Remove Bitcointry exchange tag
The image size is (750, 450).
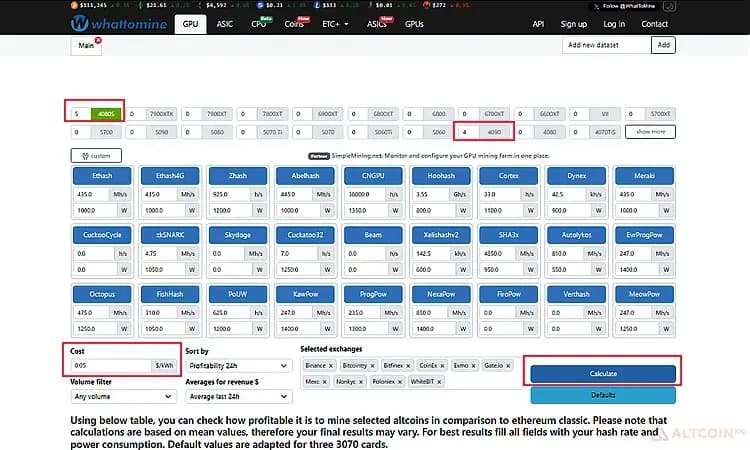tap(373, 366)
